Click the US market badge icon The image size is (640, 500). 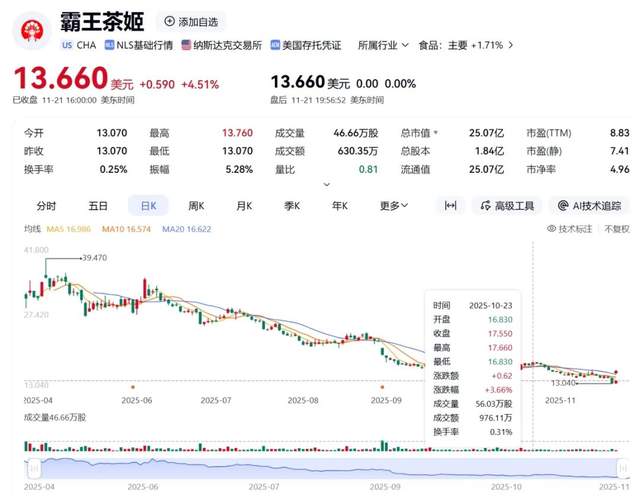tap(67, 45)
